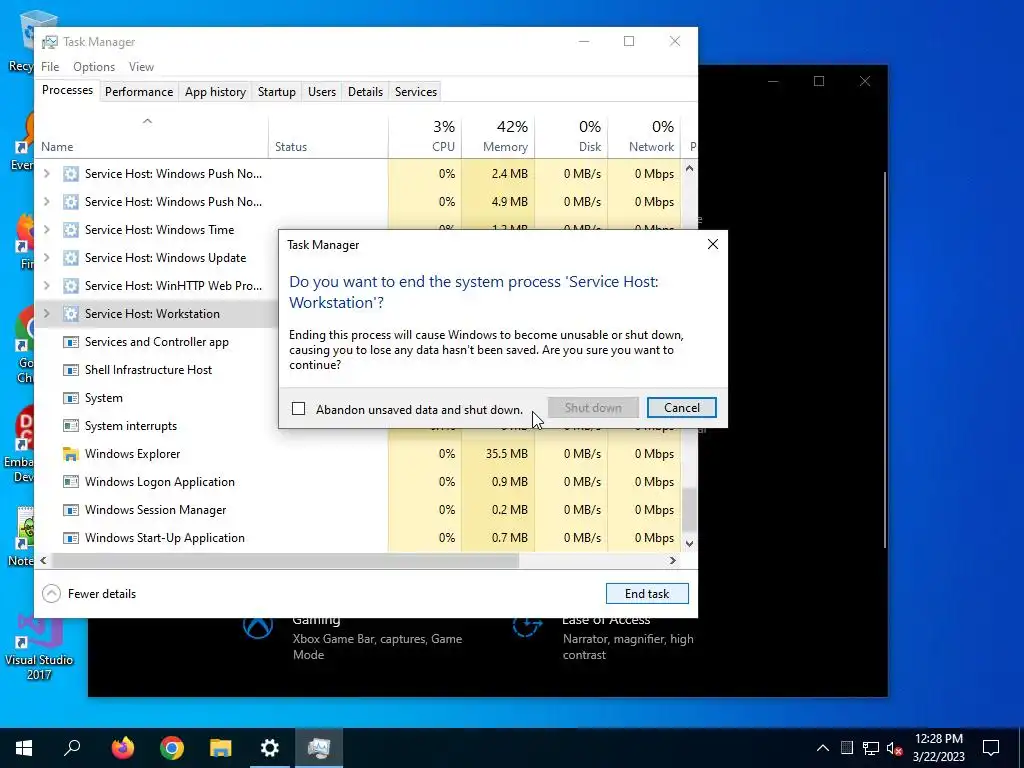The height and width of the screenshot is (768, 1024).
Task: Check 'Abandon unsaved data and shut down' box
Action: (x=298, y=409)
